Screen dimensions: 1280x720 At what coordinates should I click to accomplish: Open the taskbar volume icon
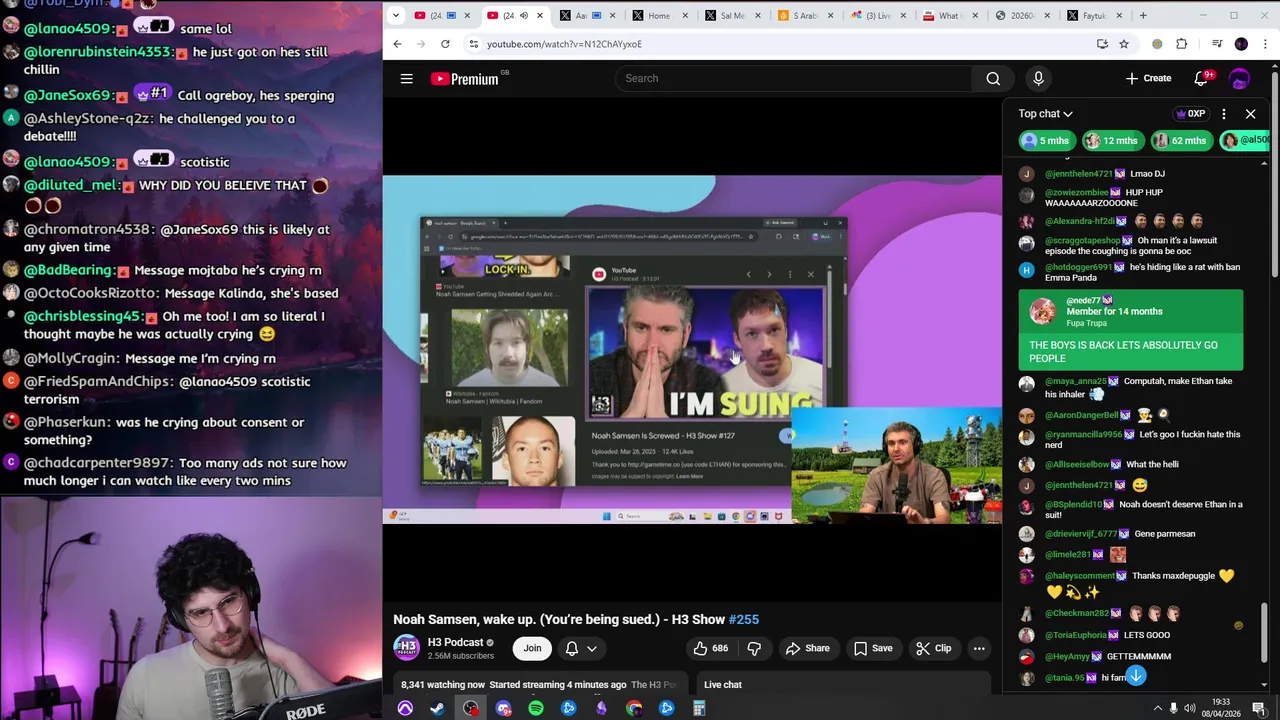(1192, 708)
